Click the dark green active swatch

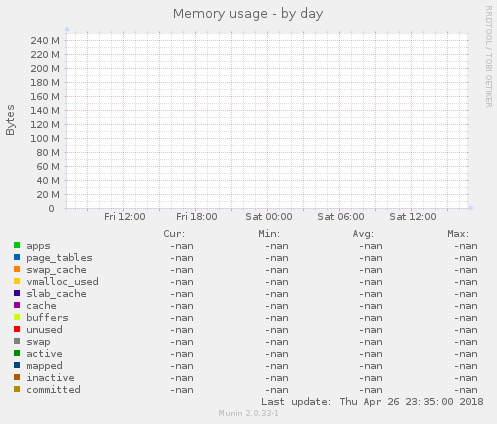[x=17, y=353]
